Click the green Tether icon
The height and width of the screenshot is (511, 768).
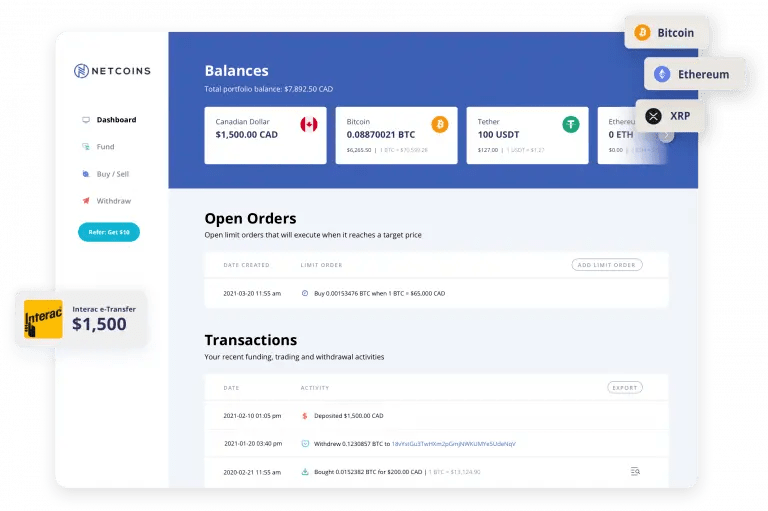coord(571,124)
